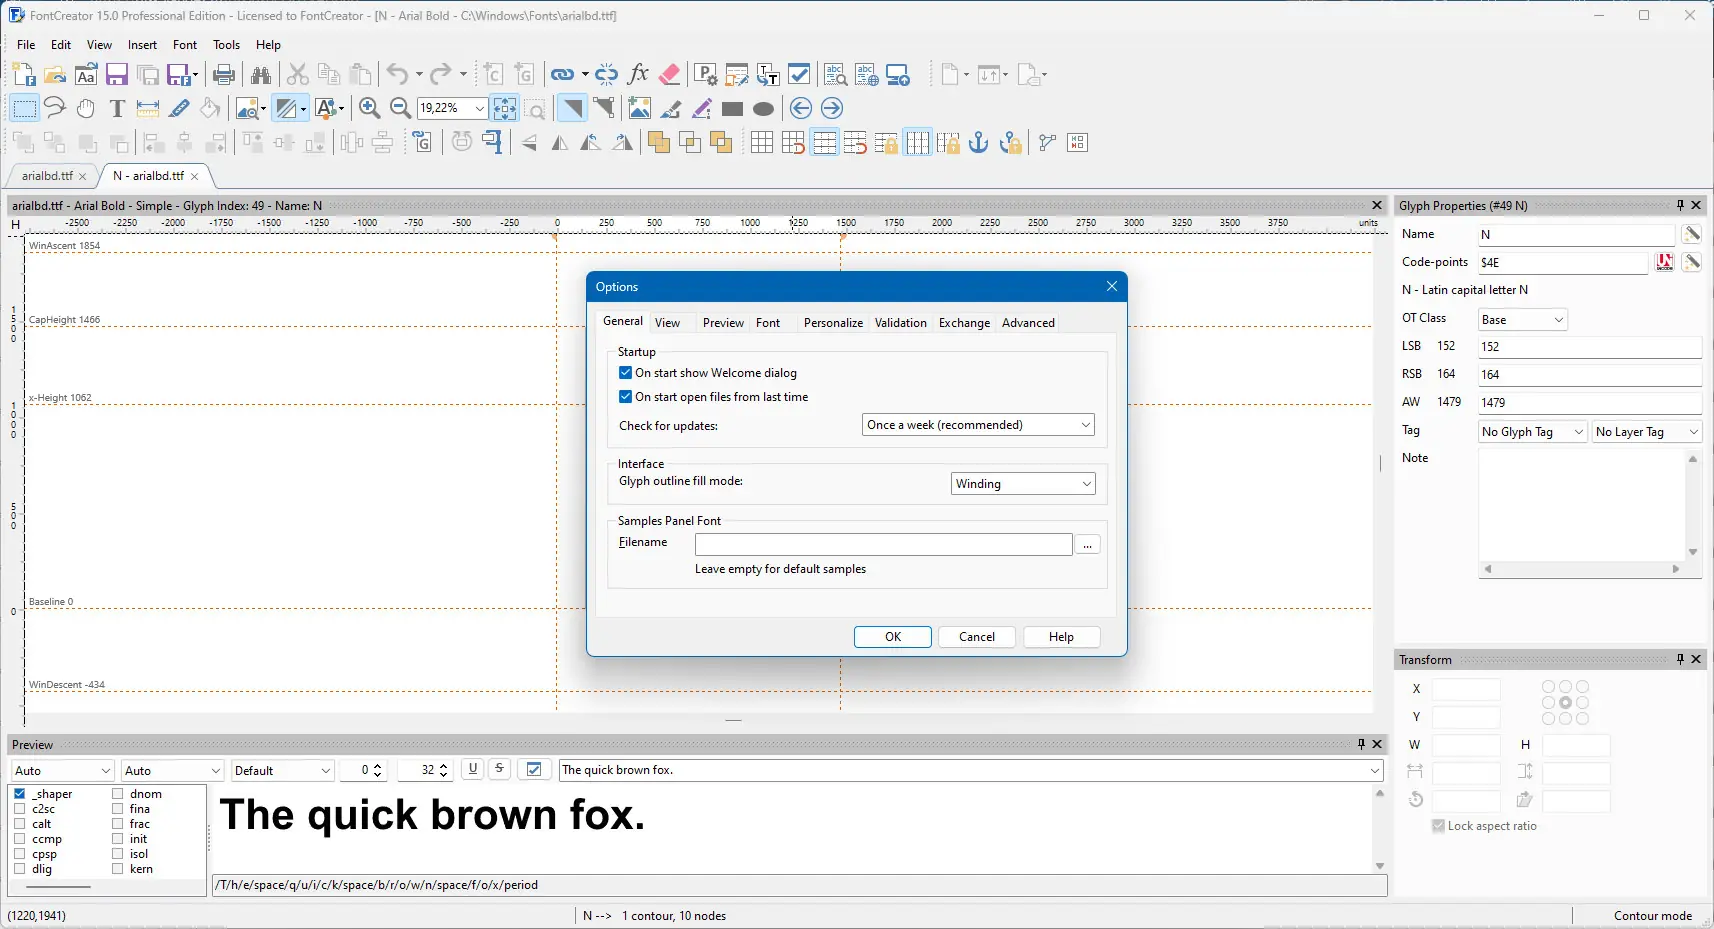Screen dimensions: 1714x929
Task: Click the Zoom In magnifier icon
Action: coord(369,108)
